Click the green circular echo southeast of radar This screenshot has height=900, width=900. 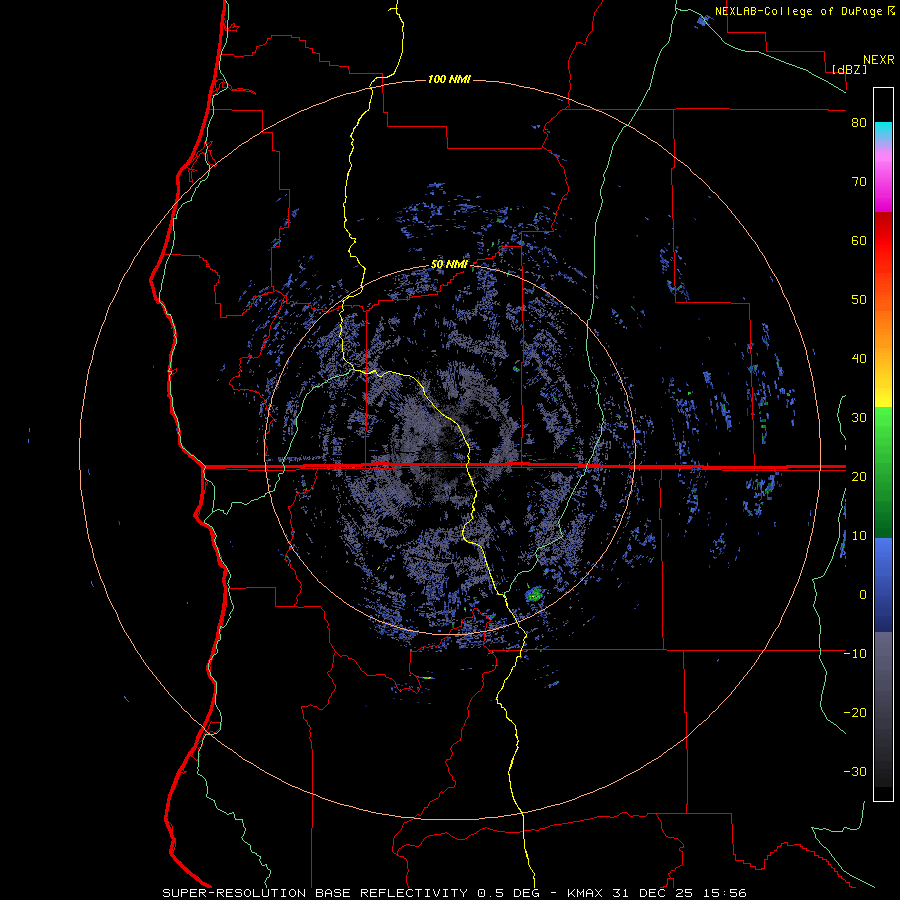coord(536,594)
